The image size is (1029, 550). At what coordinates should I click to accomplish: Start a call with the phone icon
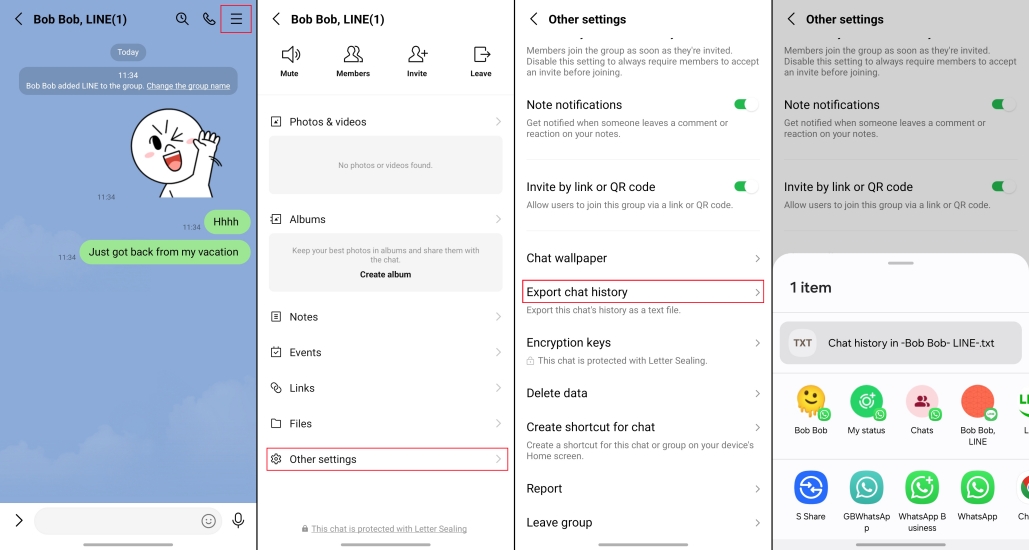coord(209,19)
